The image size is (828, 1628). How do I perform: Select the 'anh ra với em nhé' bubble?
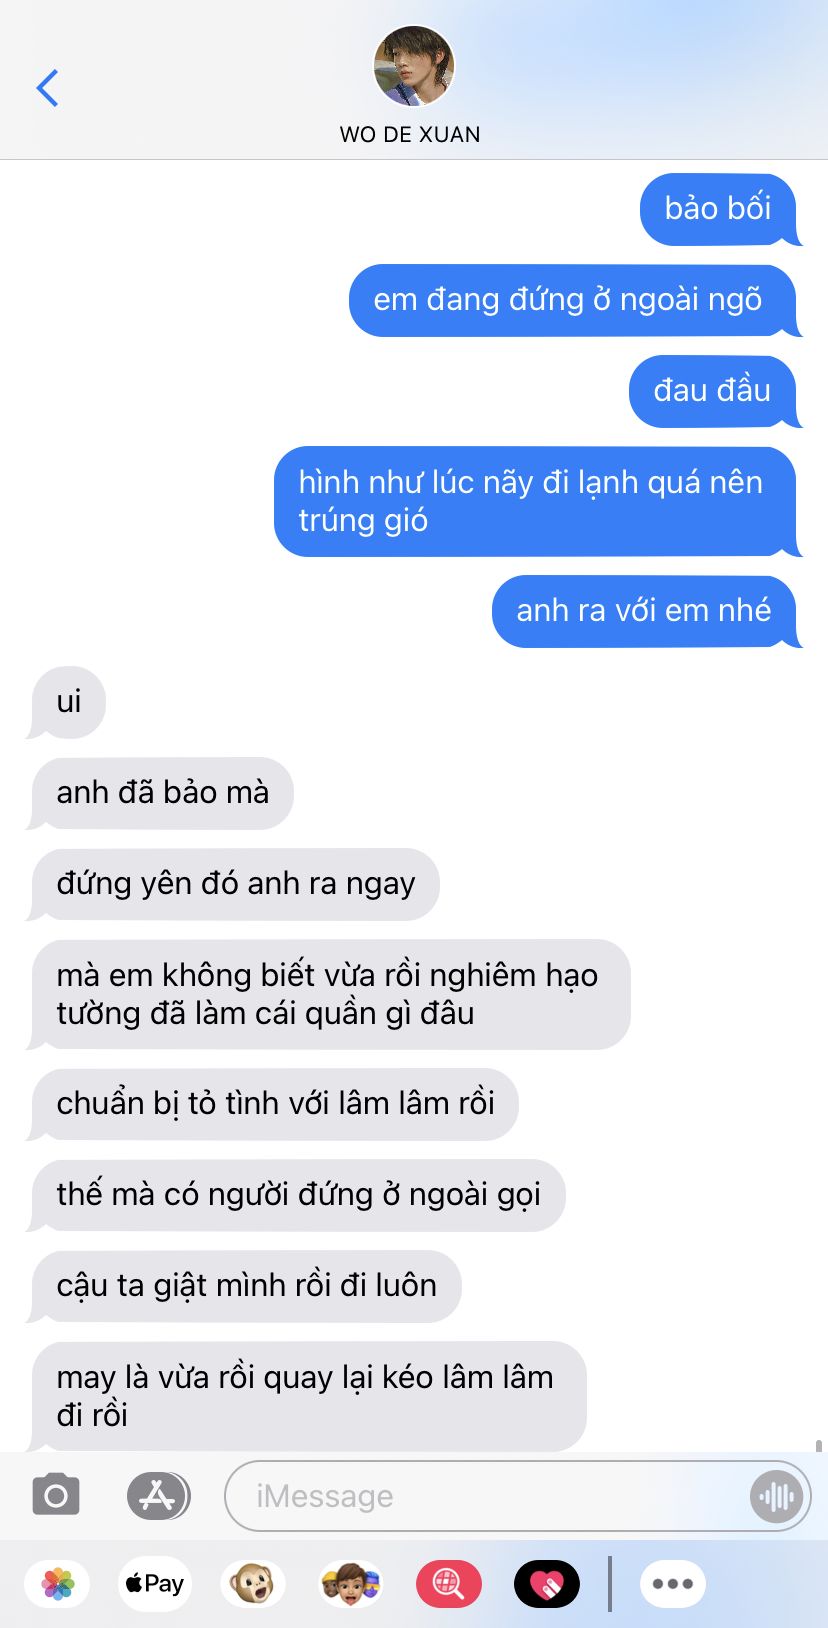coord(645,611)
